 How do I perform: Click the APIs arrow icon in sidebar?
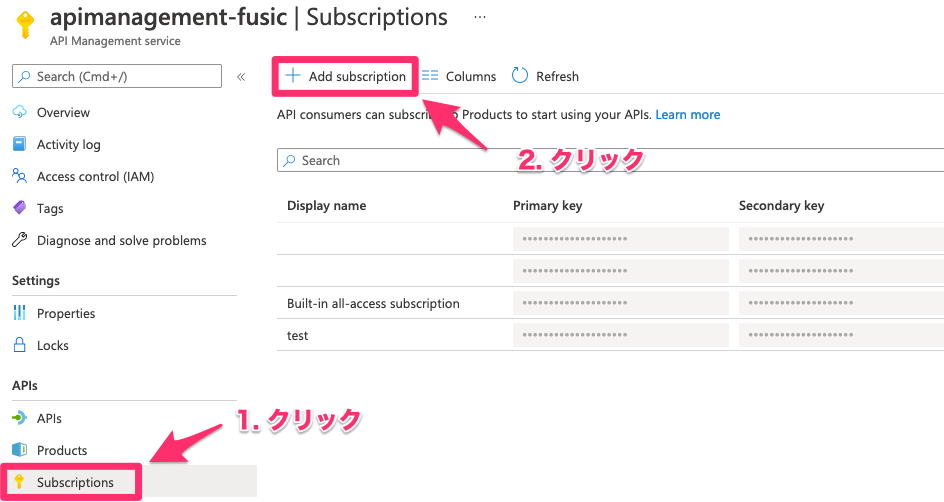coord(19,418)
